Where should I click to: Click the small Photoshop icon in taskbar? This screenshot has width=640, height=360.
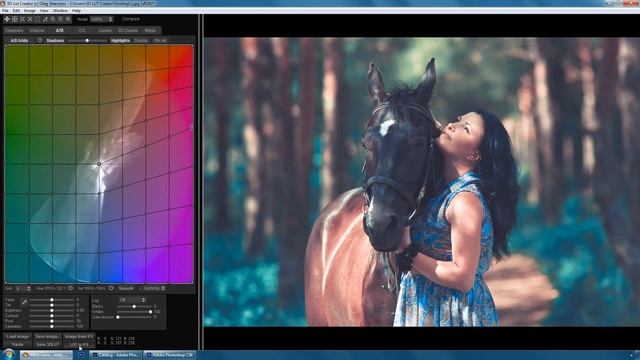81,355
